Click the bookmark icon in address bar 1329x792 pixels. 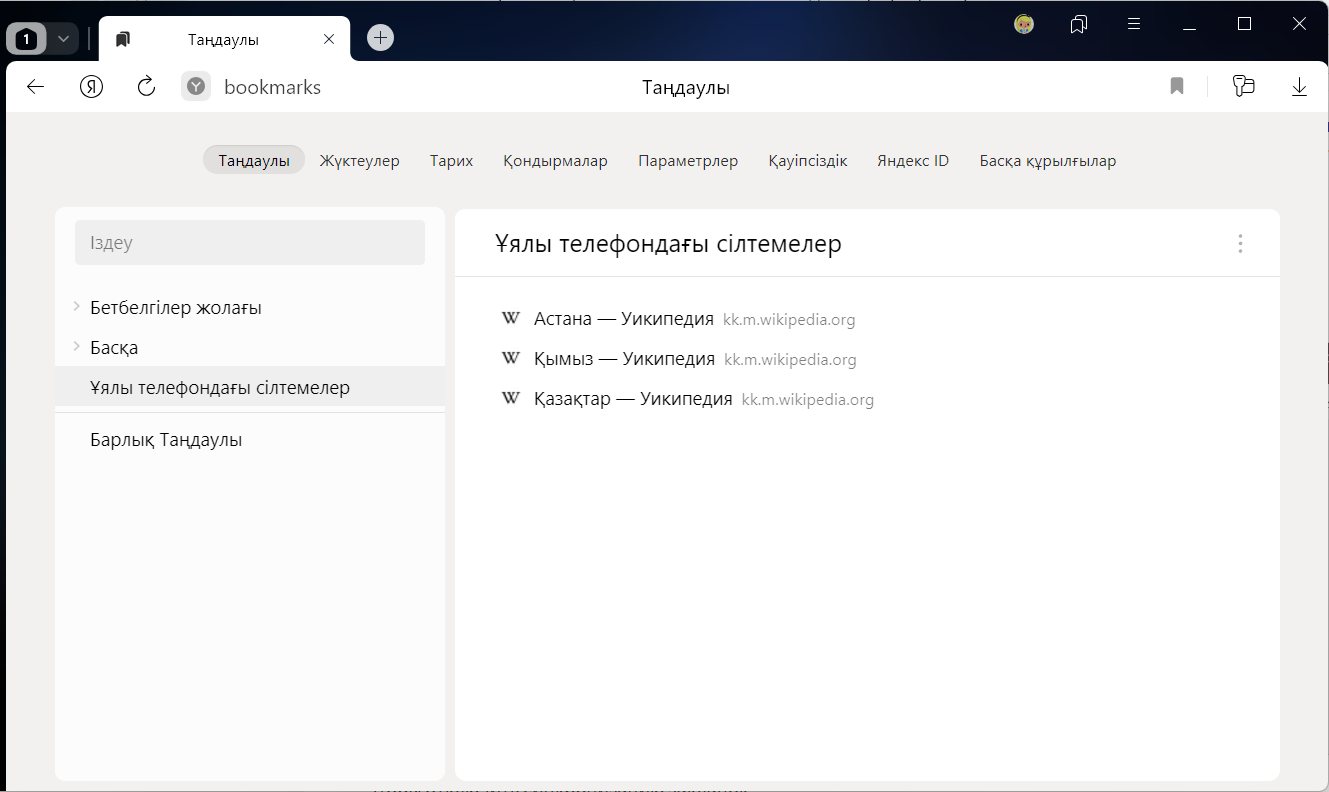pyautogui.click(x=1177, y=87)
